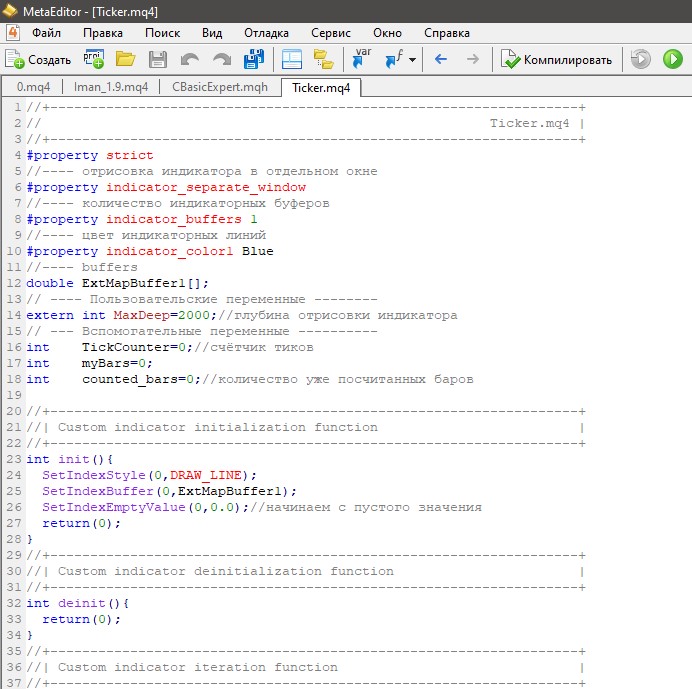Image resolution: width=692 pixels, height=689 pixels.
Task: Toggle the Toolbox folder panel icon
Action: pos(323,59)
